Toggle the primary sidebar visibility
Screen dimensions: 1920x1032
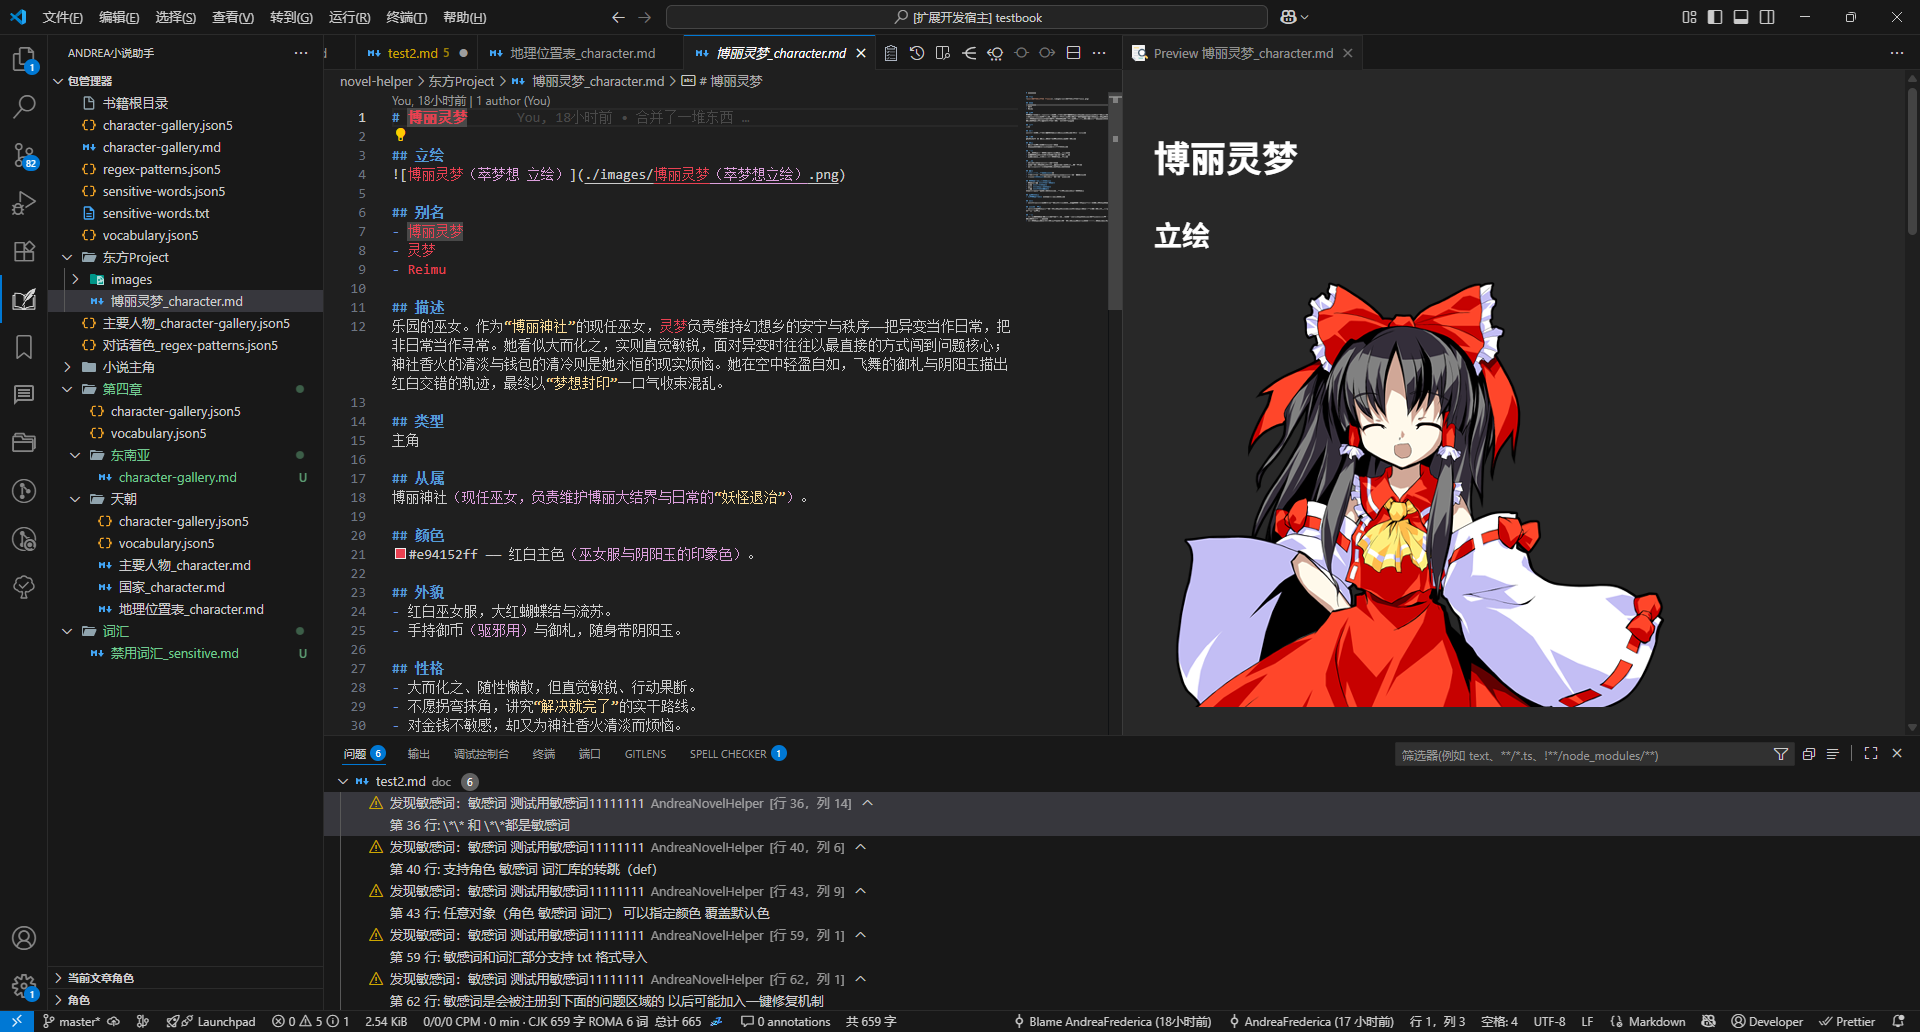point(1714,17)
